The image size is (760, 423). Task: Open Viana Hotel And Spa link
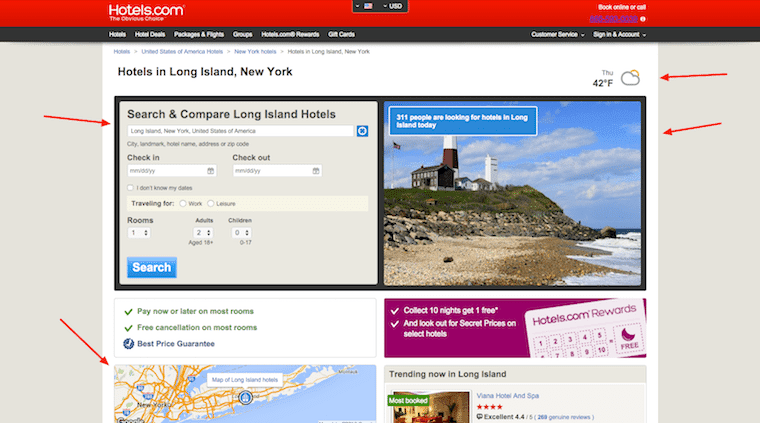[507, 396]
